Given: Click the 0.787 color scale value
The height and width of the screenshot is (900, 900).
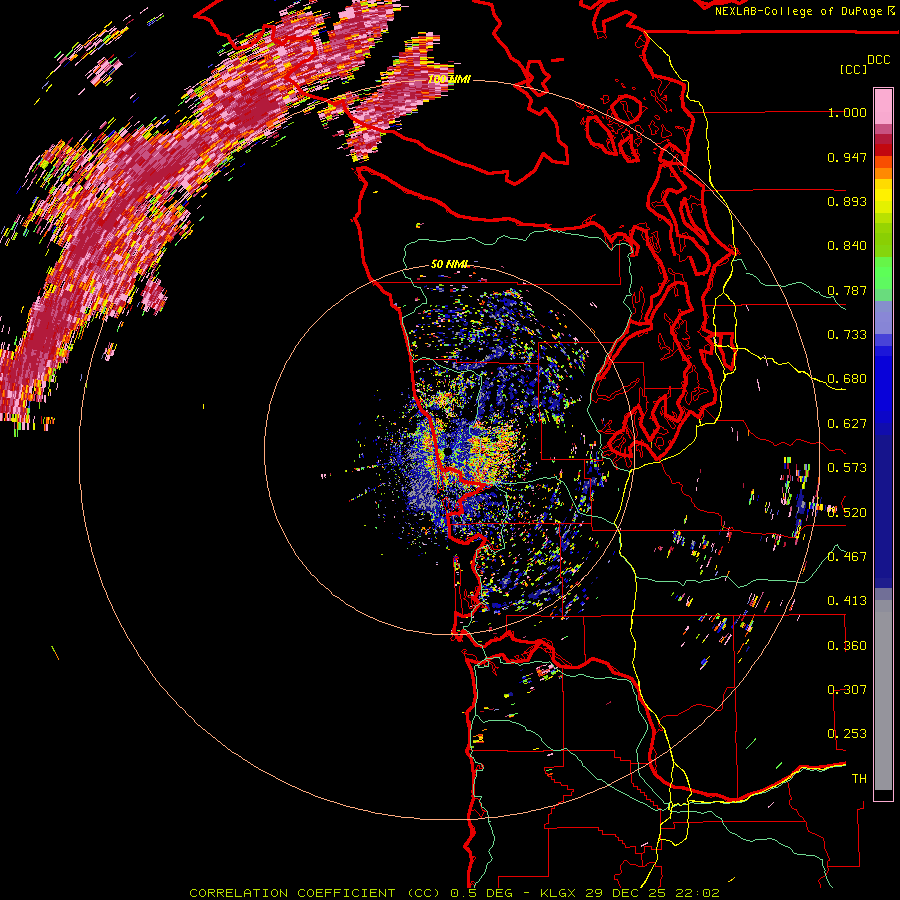Looking at the screenshot, I should point(847,290).
